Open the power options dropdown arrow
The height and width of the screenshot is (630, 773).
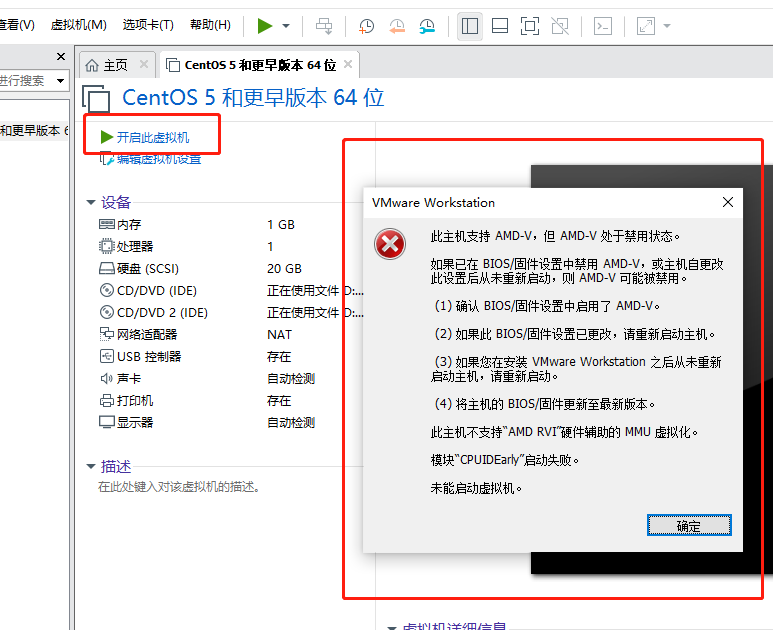pos(286,26)
